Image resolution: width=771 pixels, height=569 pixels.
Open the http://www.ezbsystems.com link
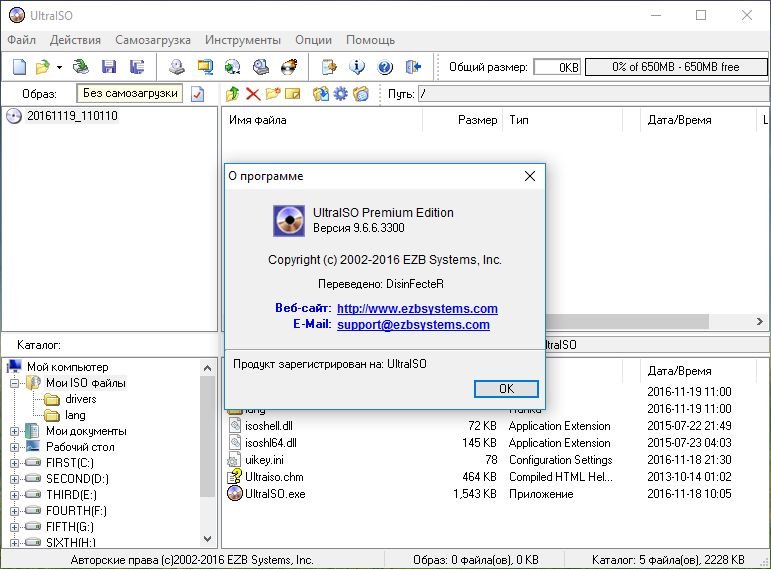417,308
